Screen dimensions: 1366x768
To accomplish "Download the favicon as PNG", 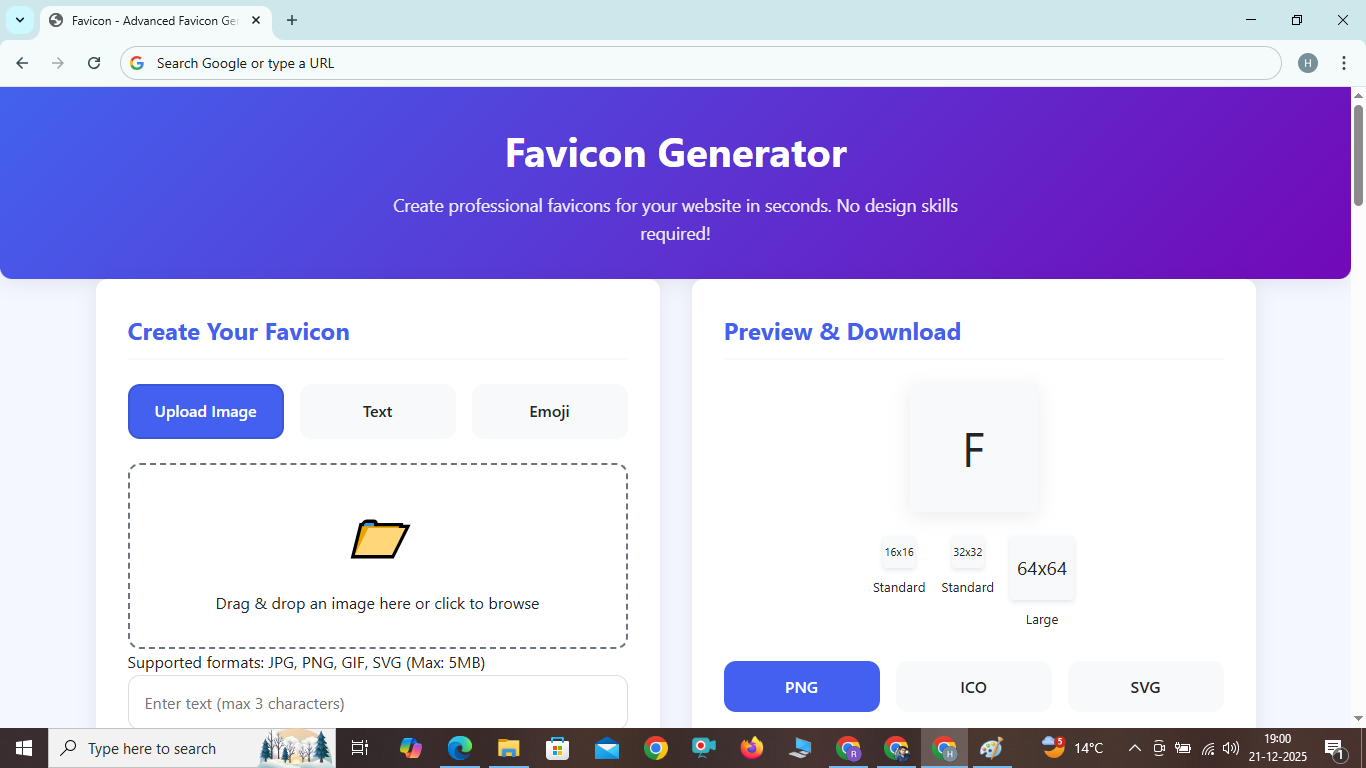I will click(x=801, y=687).
